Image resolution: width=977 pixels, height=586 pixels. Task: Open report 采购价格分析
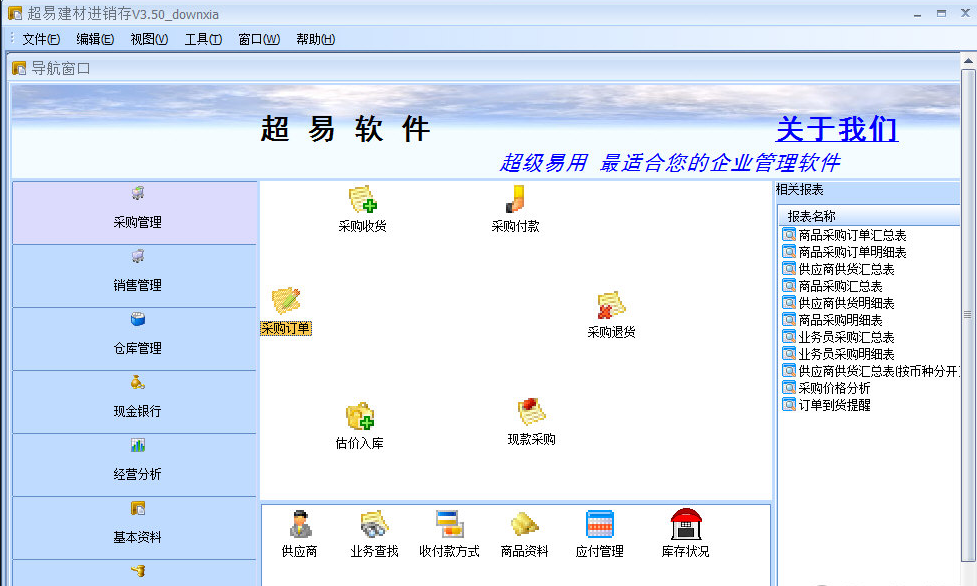[826, 388]
